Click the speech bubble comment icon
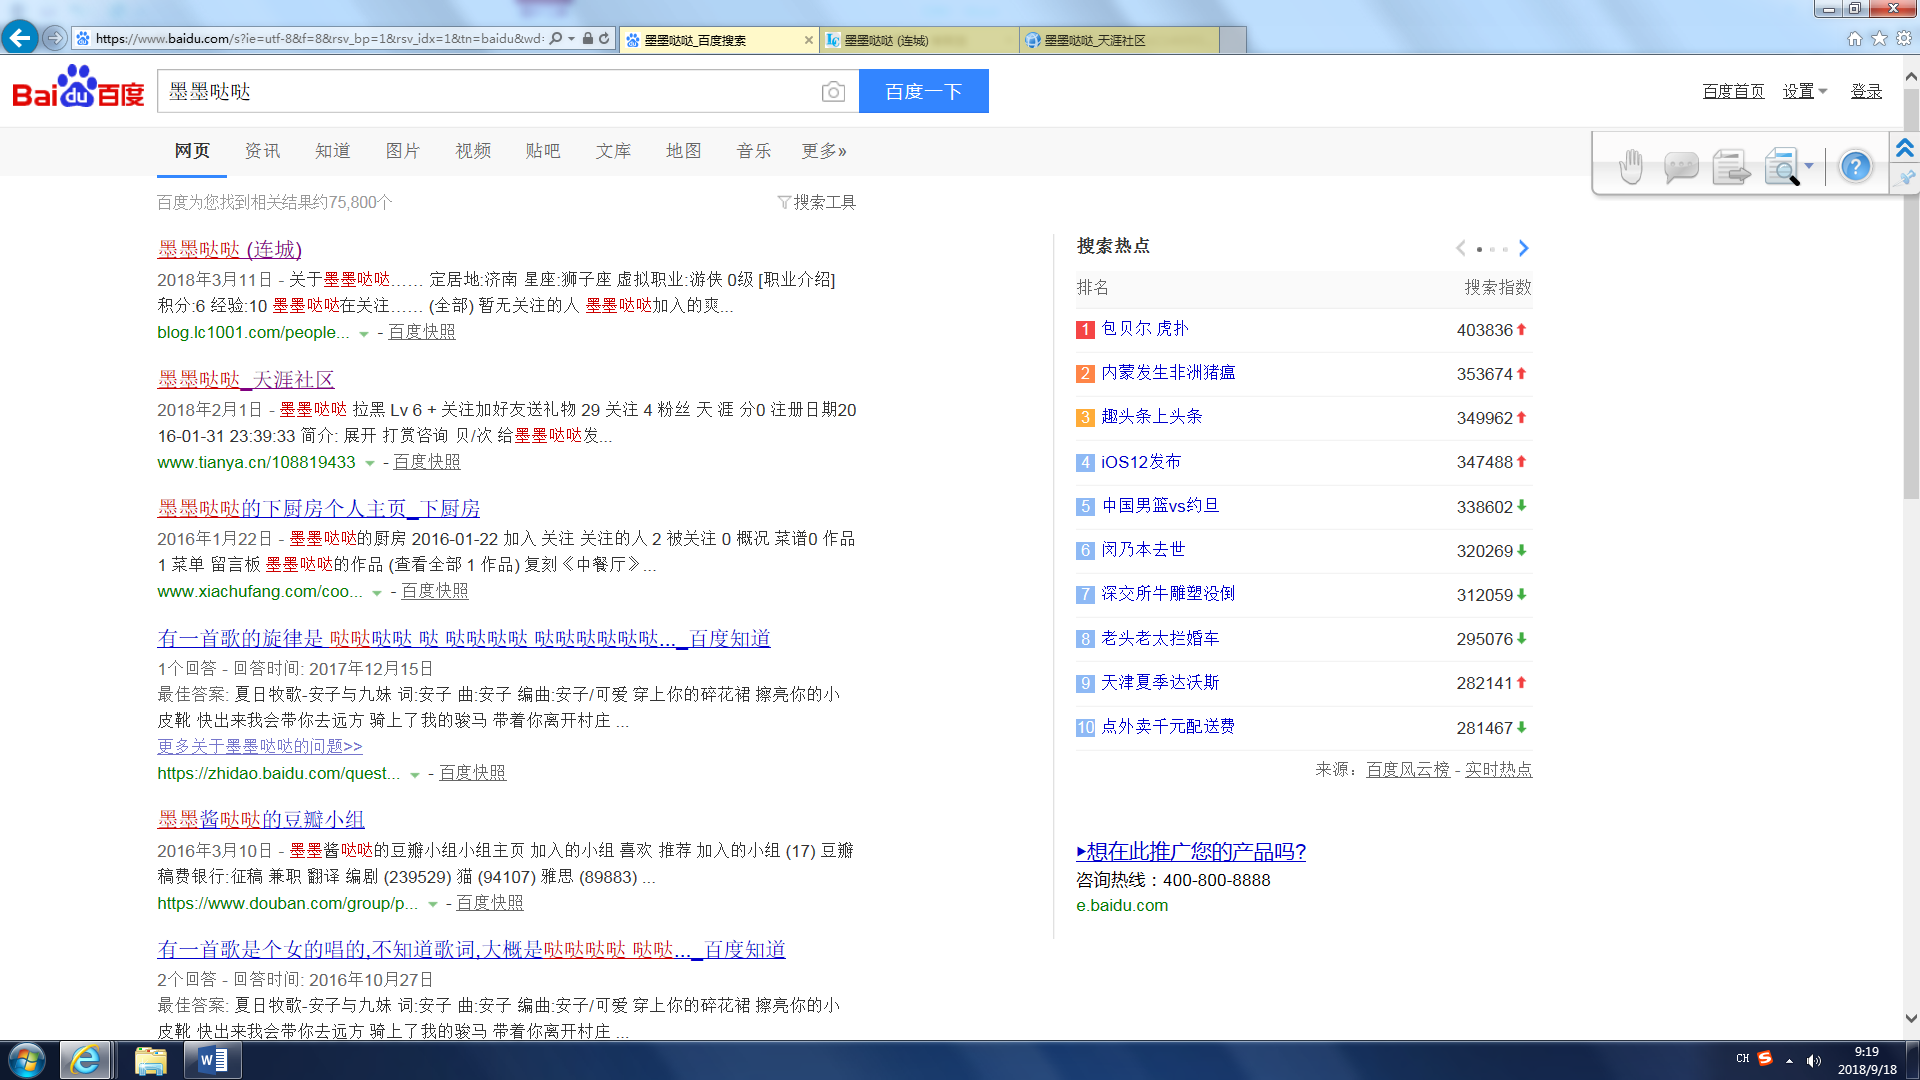 pyautogui.click(x=1681, y=167)
